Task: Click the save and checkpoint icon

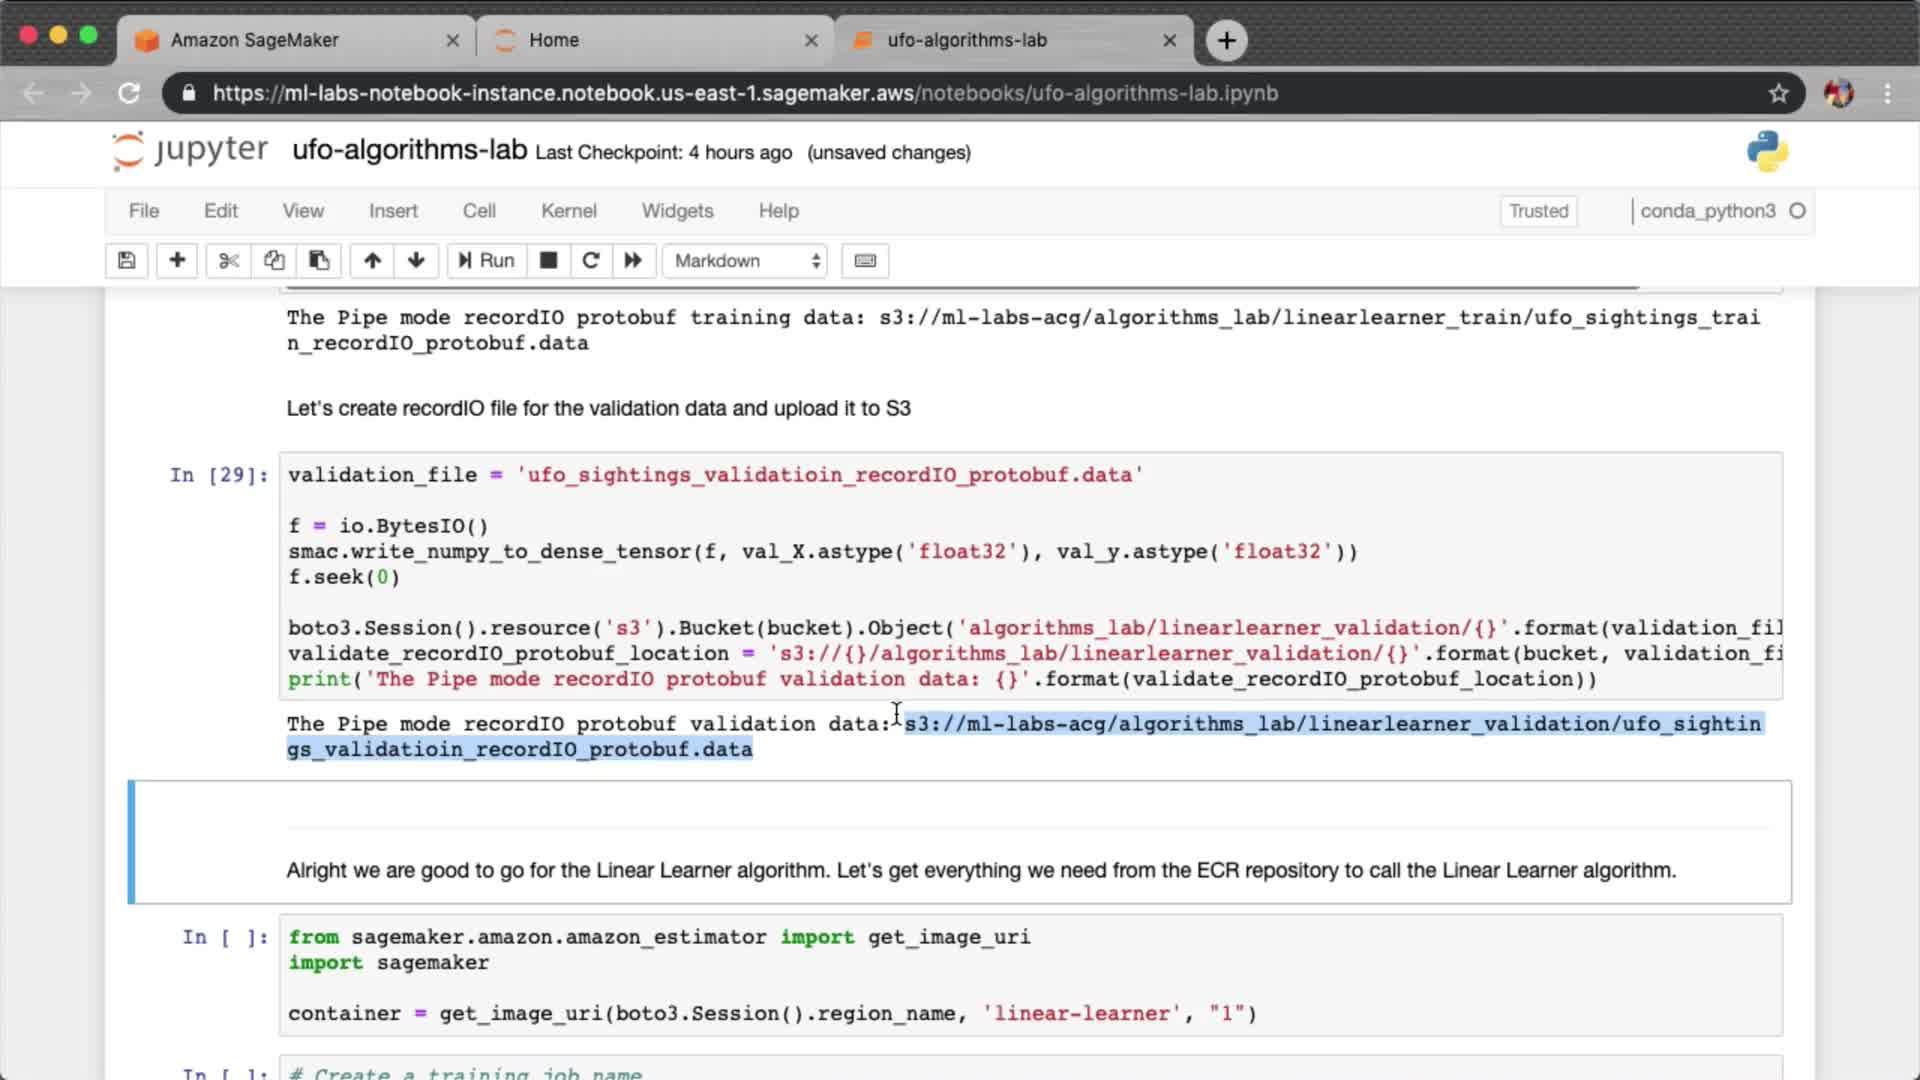Action: [x=126, y=260]
